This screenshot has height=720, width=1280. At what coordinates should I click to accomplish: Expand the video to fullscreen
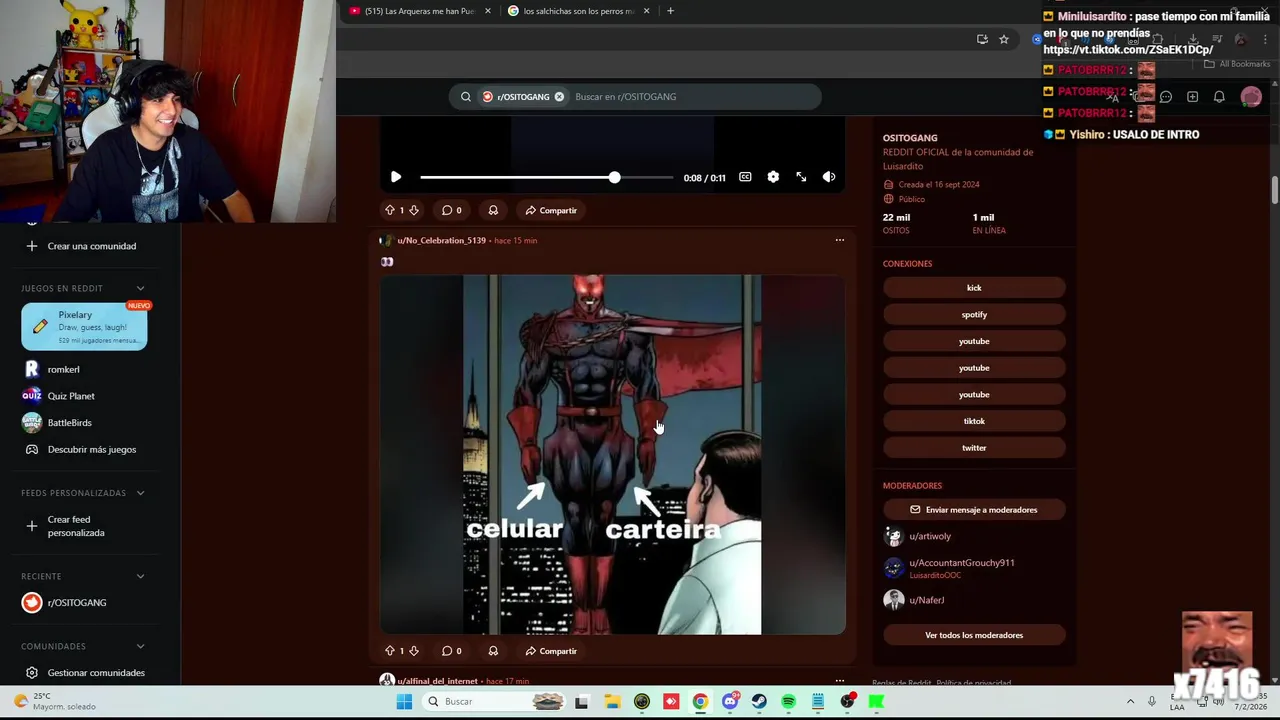coord(801,177)
